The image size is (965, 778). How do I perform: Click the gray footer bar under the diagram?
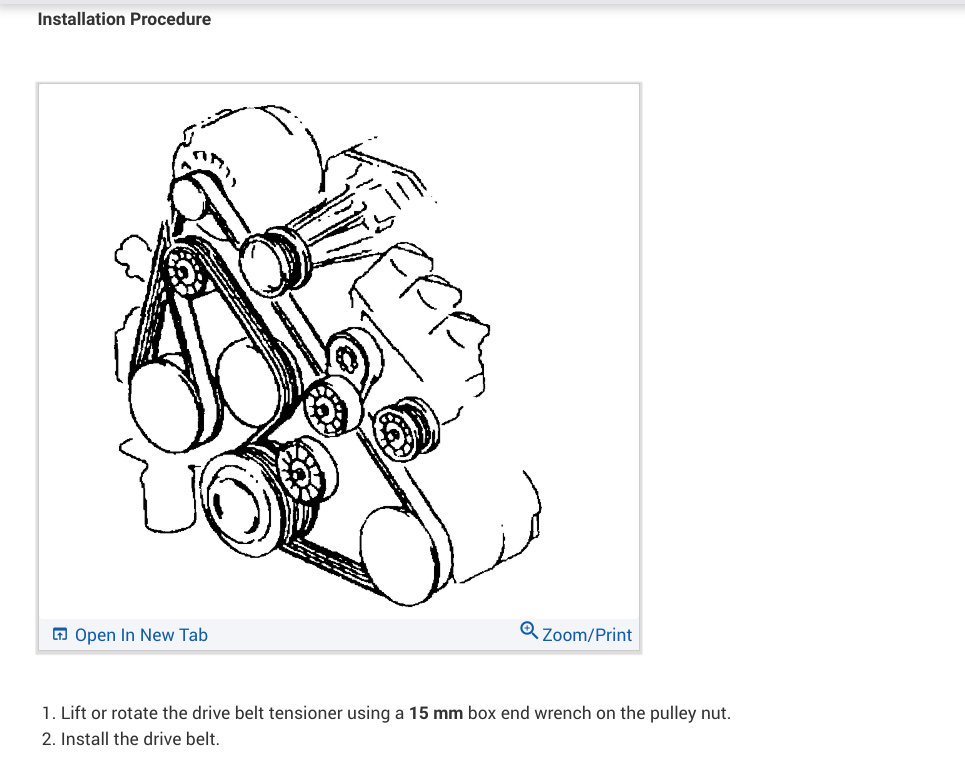point(339,635)
